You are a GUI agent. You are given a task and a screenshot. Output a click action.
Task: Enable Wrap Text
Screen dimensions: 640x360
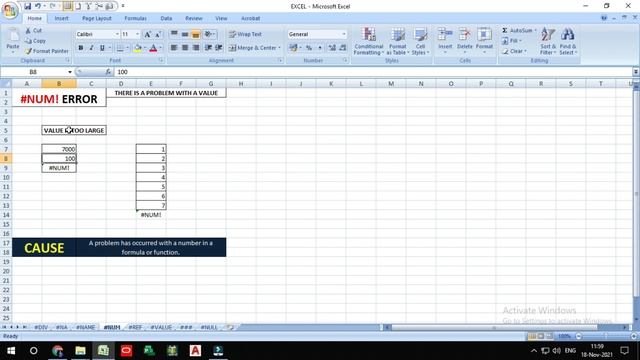coord(245,34)
